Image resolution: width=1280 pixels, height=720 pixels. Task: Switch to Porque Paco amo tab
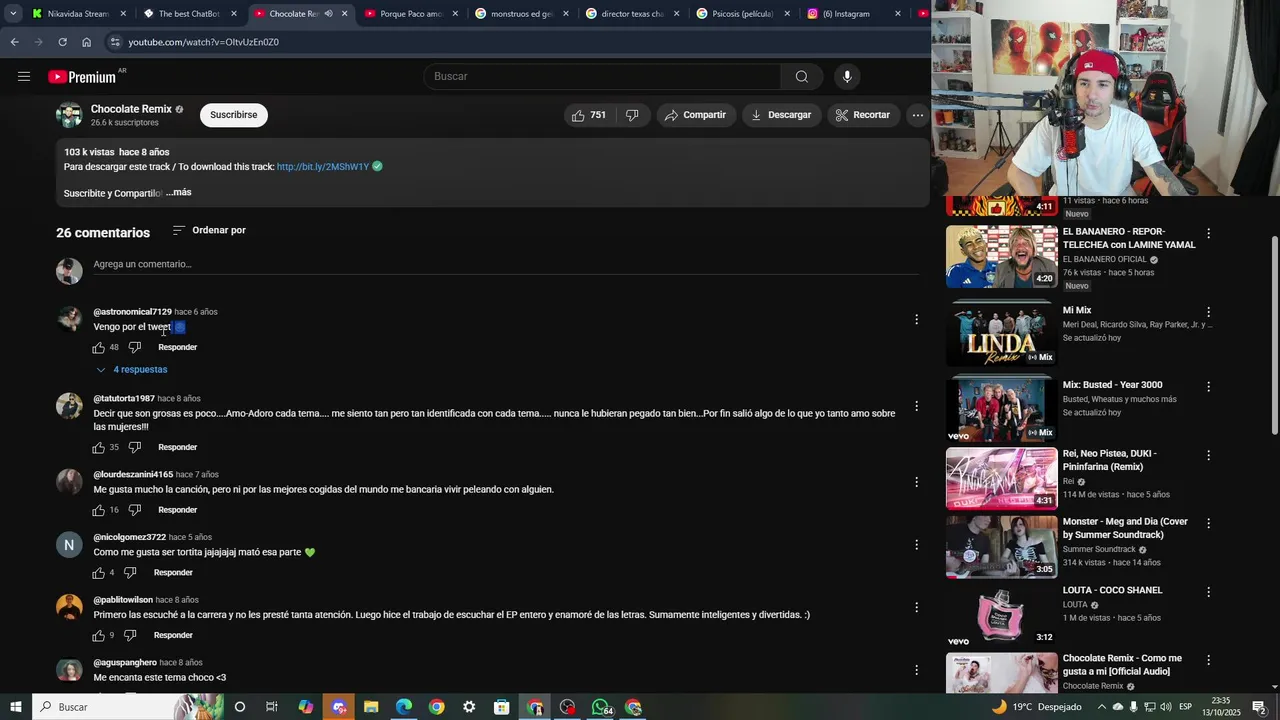(x=411, y=14)
